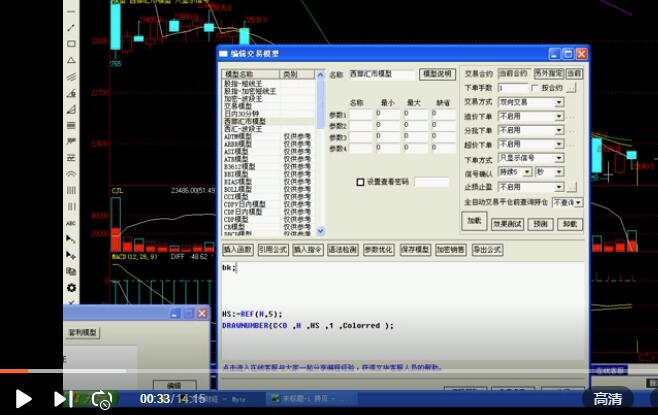658x415 pixels.
Task: Click the loop replay icon in player
Action: click(101, 399)
